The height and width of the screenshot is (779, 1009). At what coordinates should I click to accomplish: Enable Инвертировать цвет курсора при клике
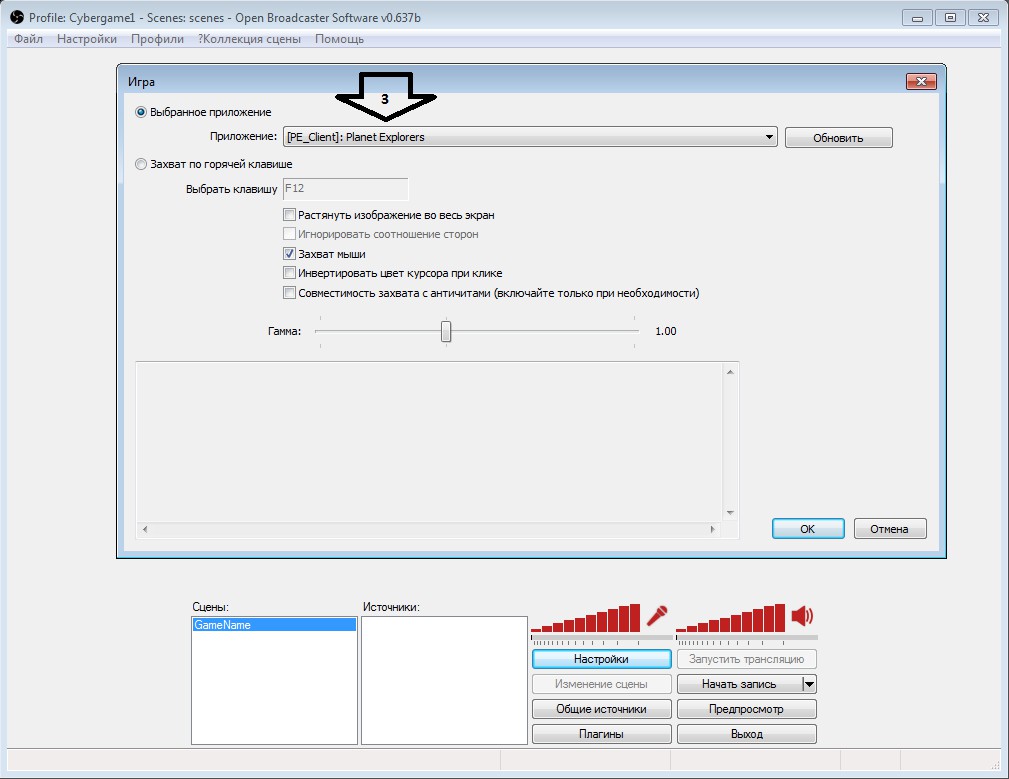pyautogui.click(x=290, y=273)
